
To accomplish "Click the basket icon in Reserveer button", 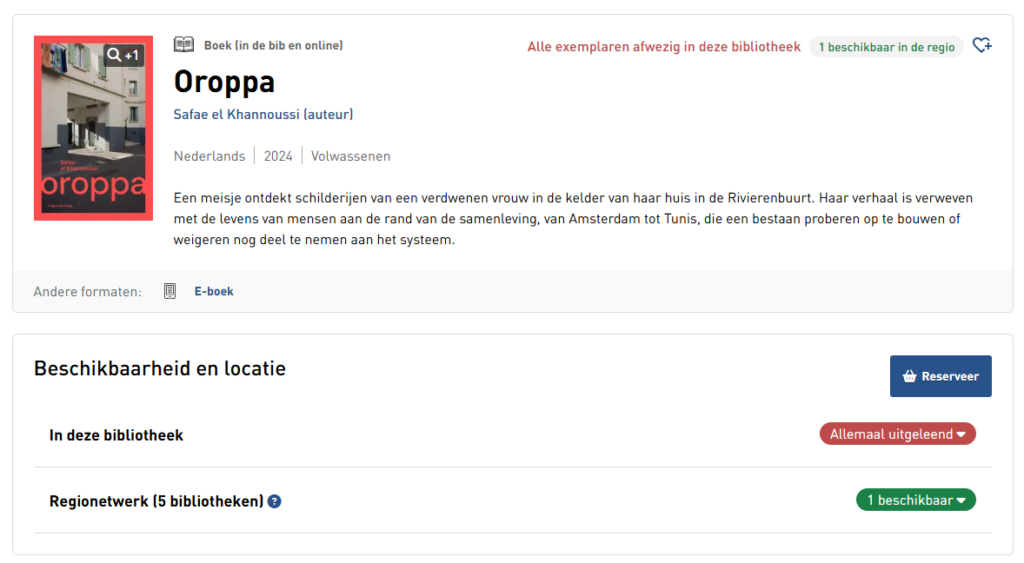I will [x=909, y=377].
